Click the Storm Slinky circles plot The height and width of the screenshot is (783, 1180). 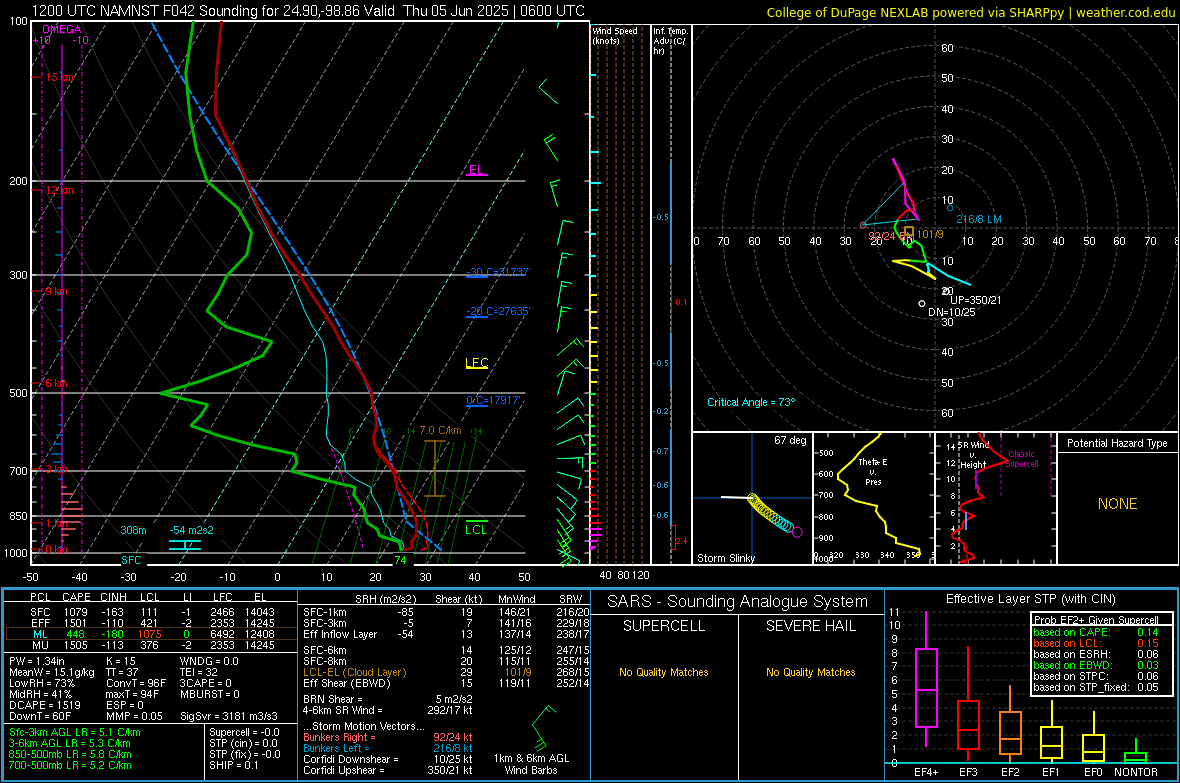(x=775, y=515)
